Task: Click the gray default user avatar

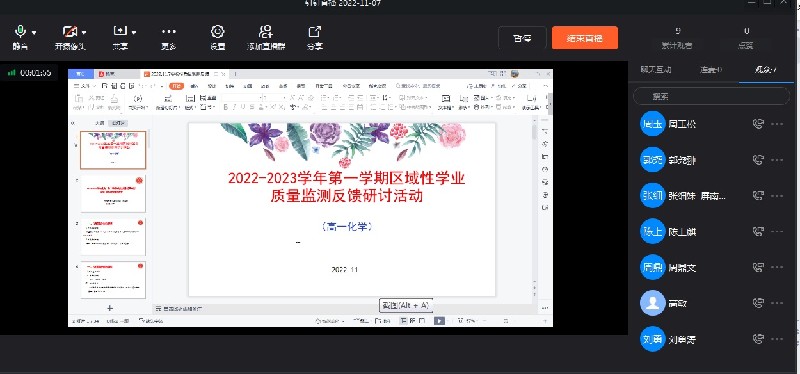Action: click(x=653, y=303)
